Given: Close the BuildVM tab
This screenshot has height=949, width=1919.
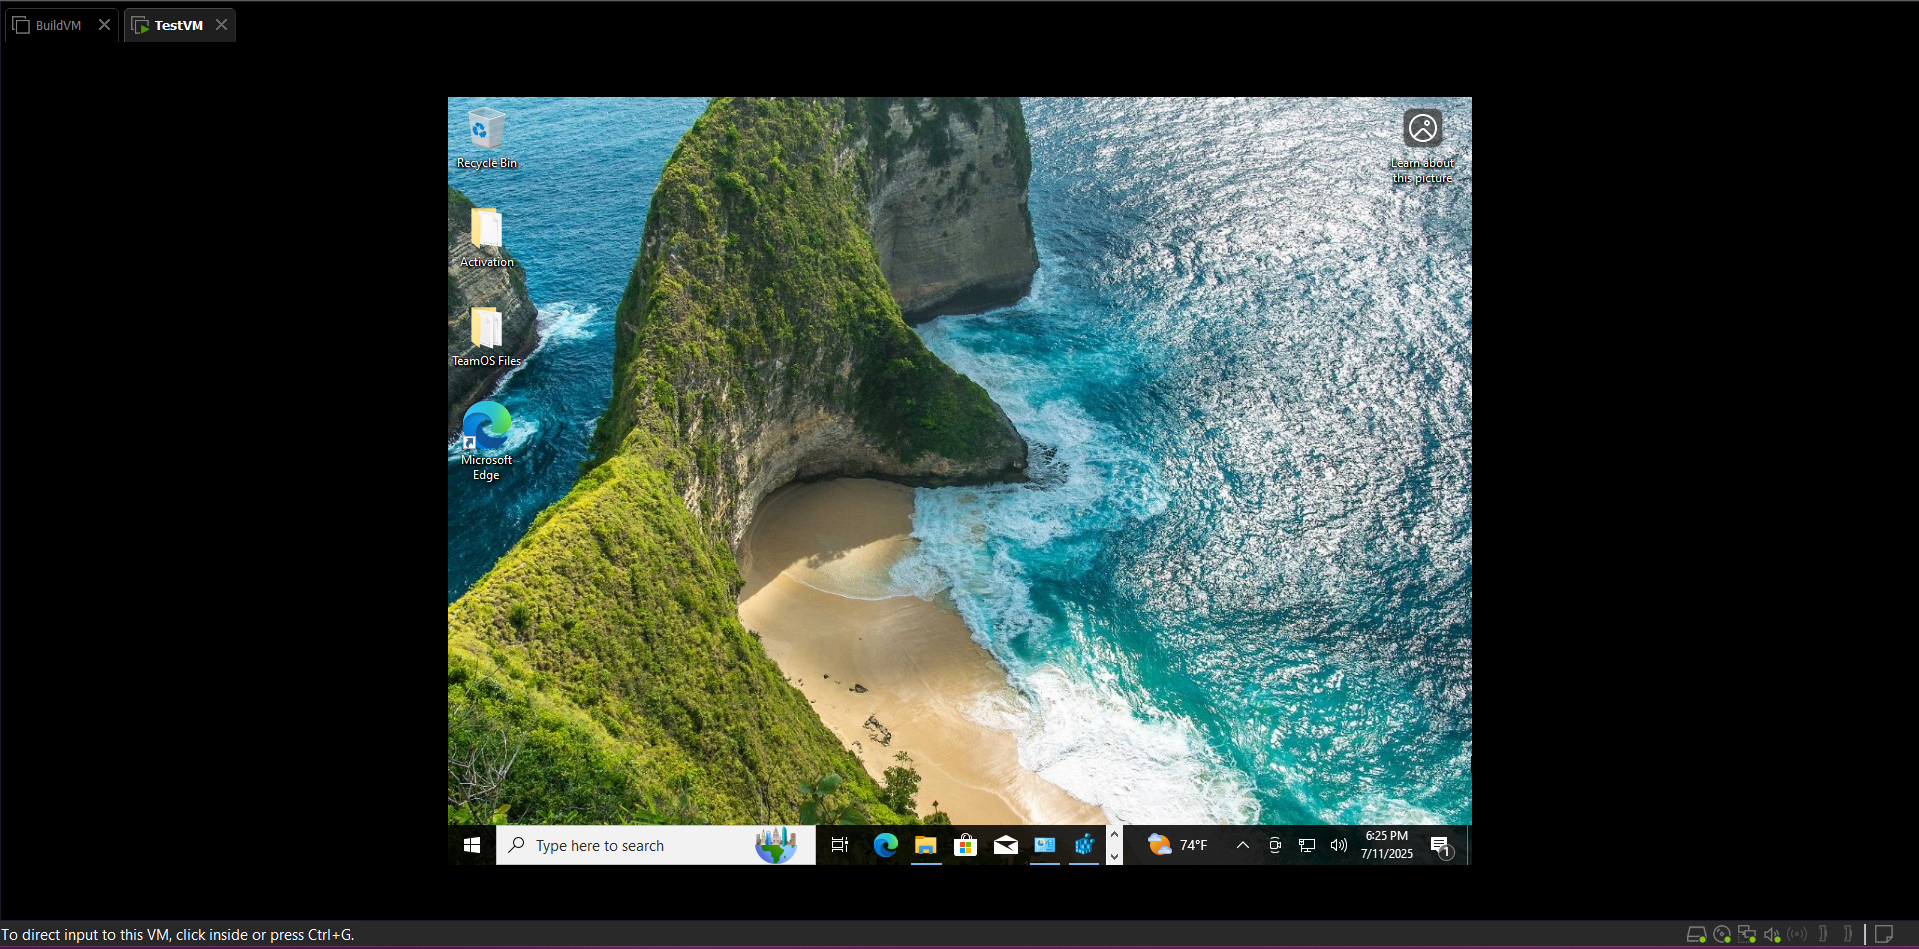Looking at the screenshot, I should point(104,25).
